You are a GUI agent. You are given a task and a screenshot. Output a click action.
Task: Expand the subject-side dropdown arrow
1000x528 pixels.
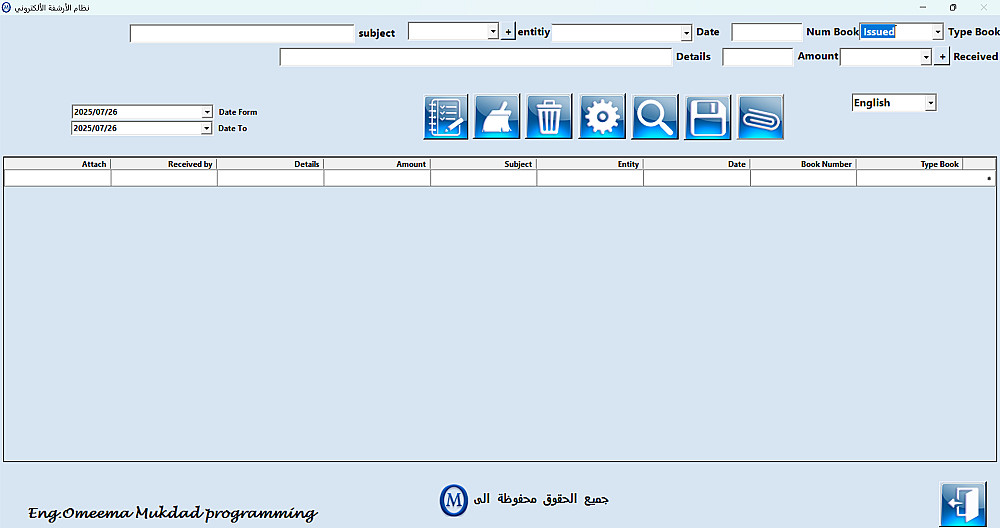click(492, 31)
